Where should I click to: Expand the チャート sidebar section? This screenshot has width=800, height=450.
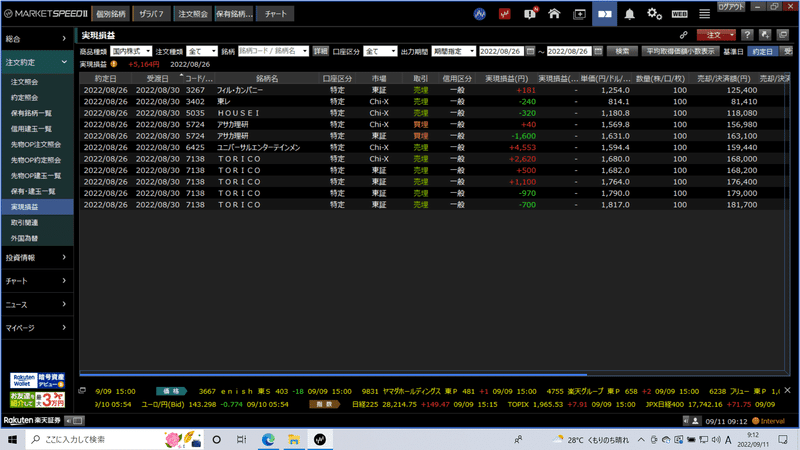[x=36, y=281]
